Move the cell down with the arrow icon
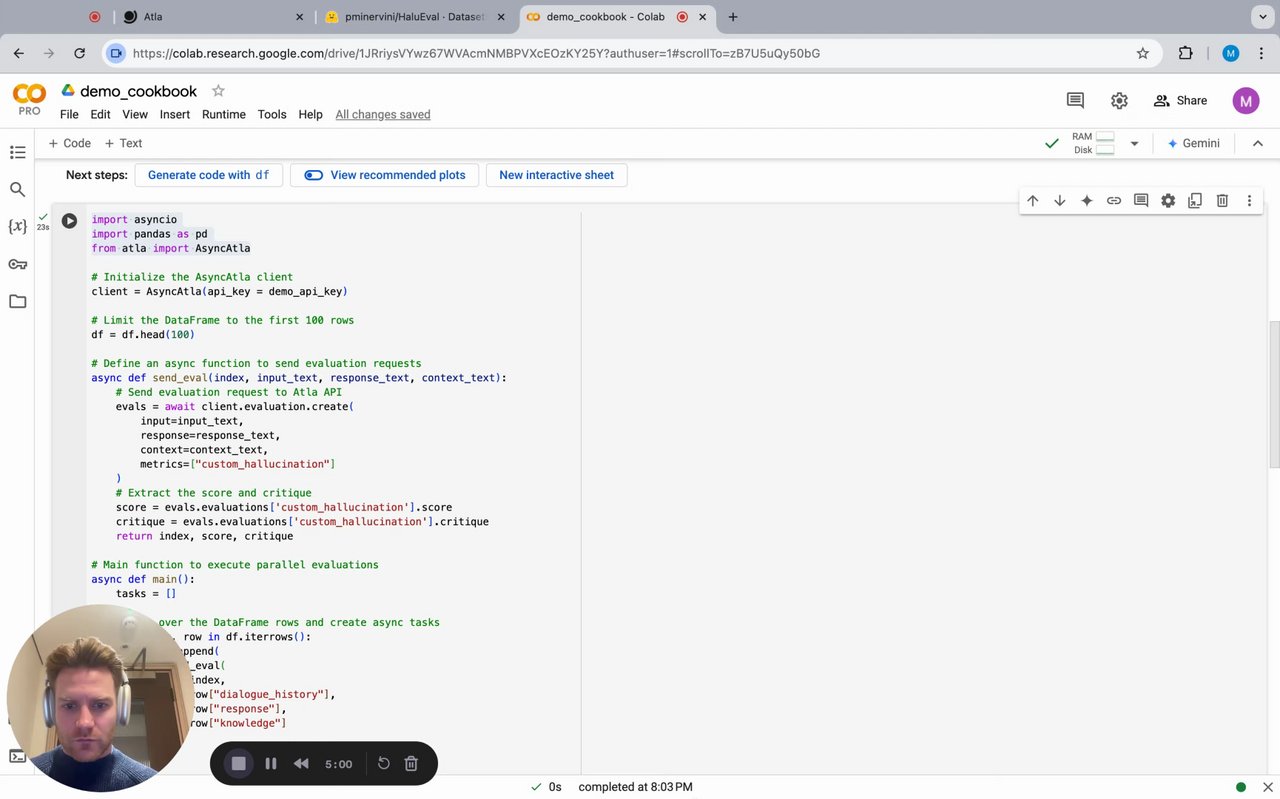This screenshot has height=799, width=1280. coord(1060,201)
